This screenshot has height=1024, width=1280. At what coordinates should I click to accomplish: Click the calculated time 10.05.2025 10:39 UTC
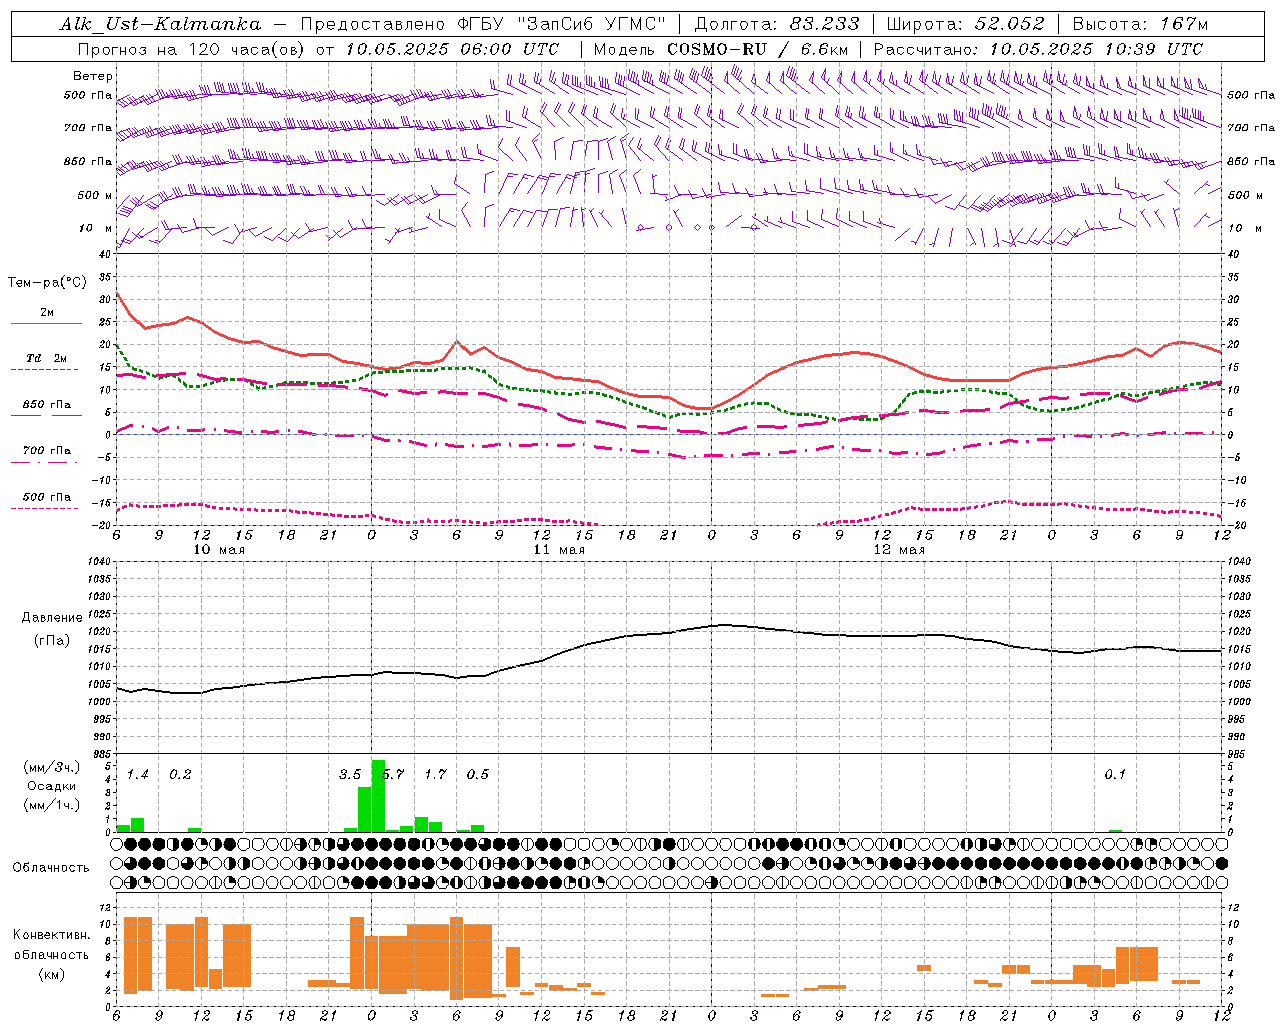(x=1096, y=48)
